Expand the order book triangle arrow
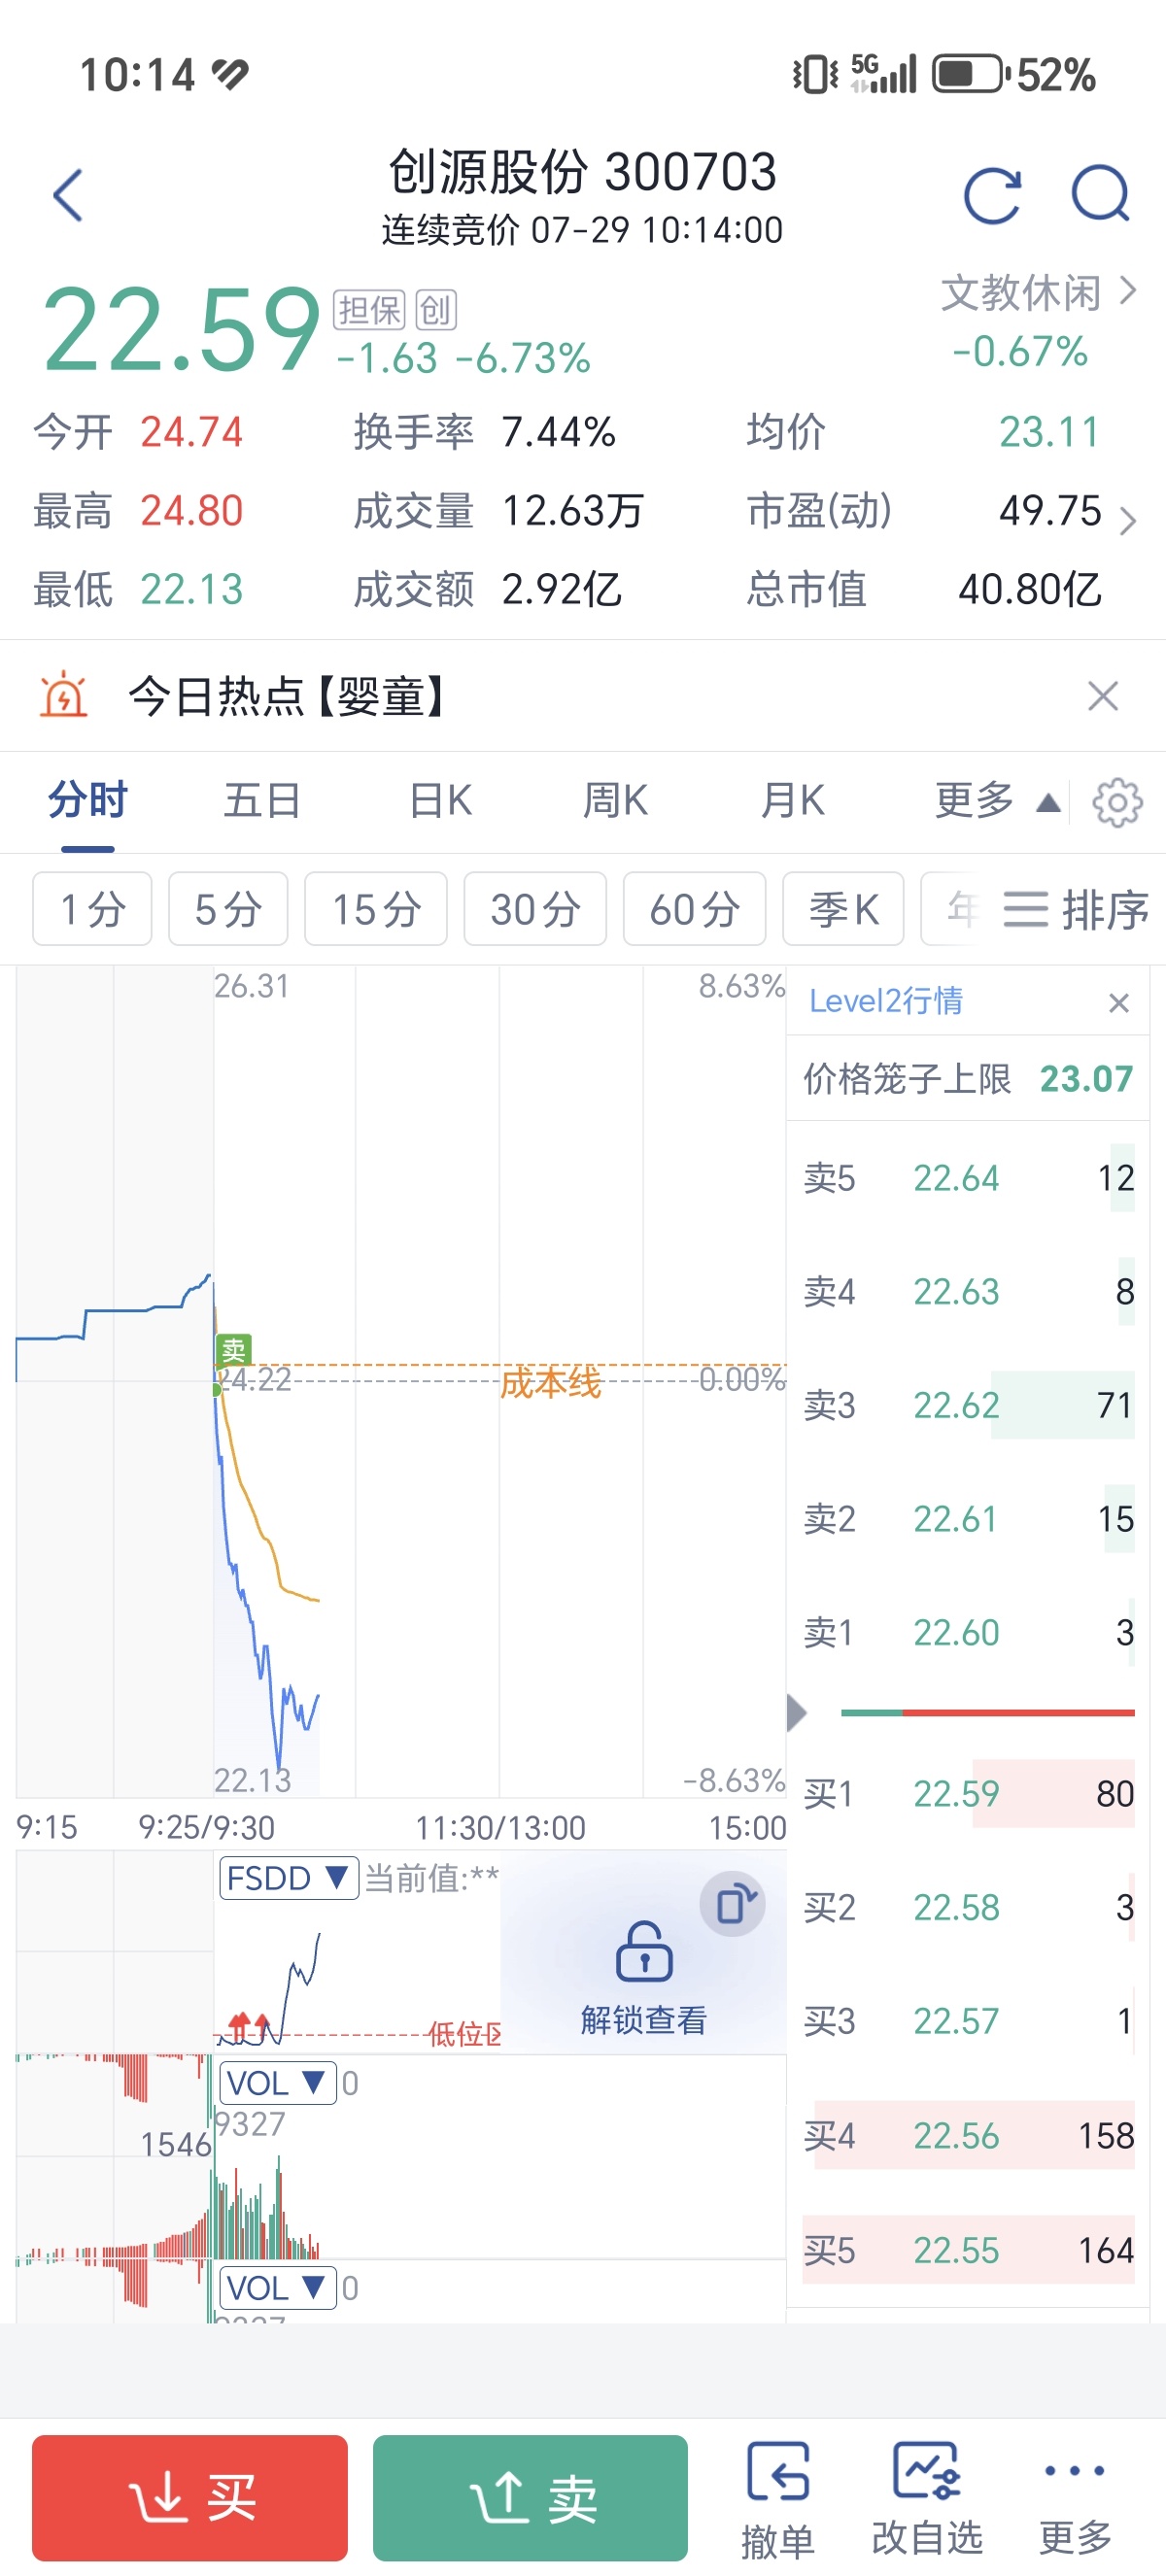Viewport: 1166px width, 2576px height. click(796, 1713)
